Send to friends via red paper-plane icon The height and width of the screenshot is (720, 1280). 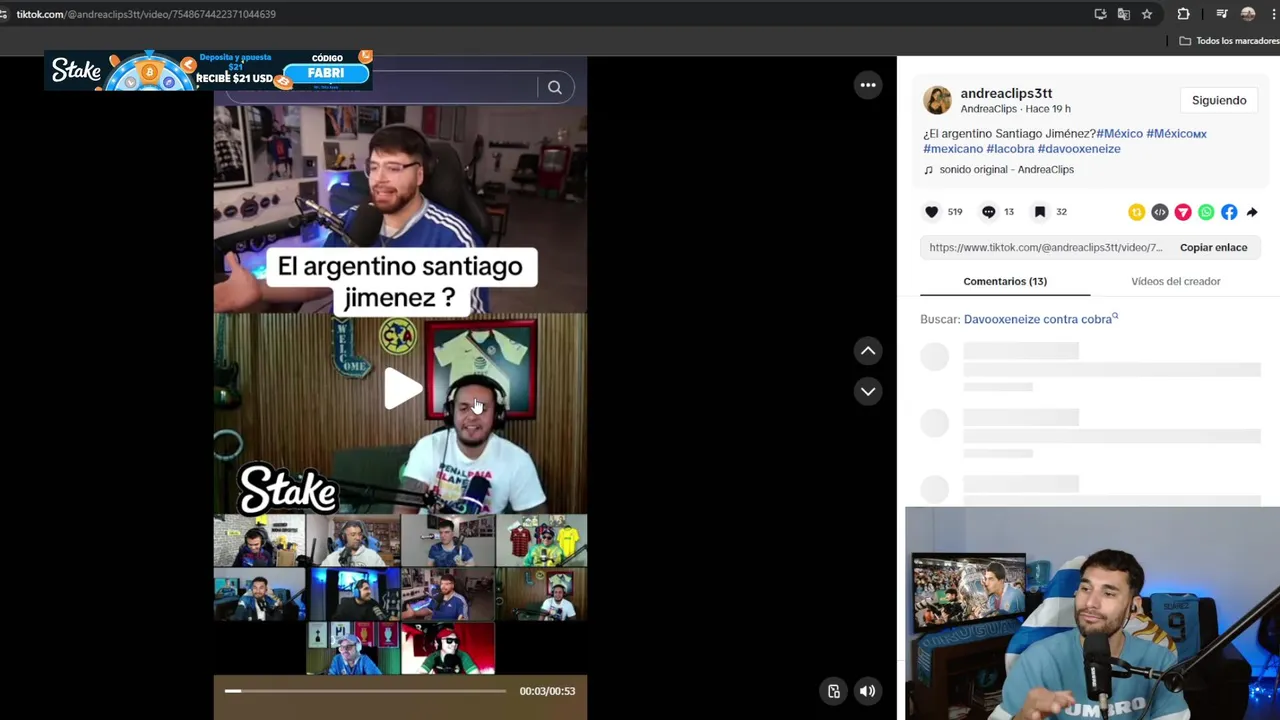1183,212
